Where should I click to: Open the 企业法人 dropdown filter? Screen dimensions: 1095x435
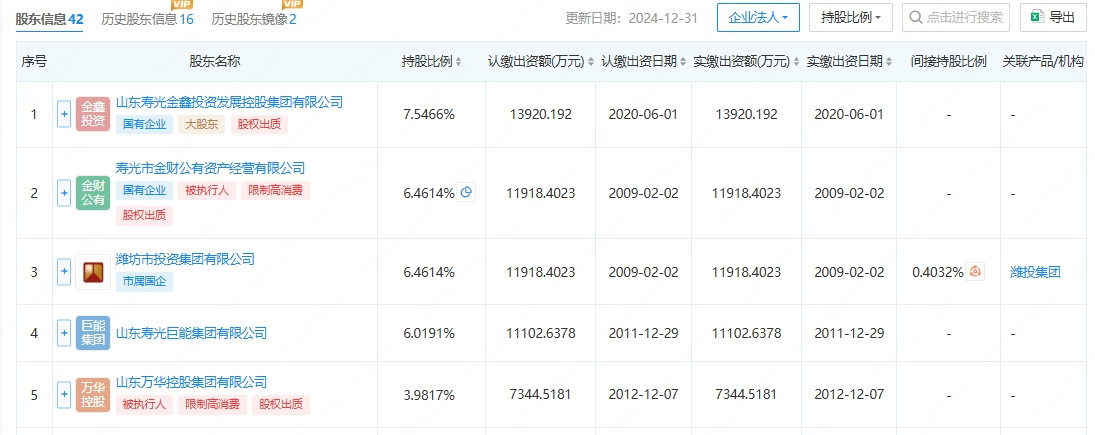click(x=758, y=17)
